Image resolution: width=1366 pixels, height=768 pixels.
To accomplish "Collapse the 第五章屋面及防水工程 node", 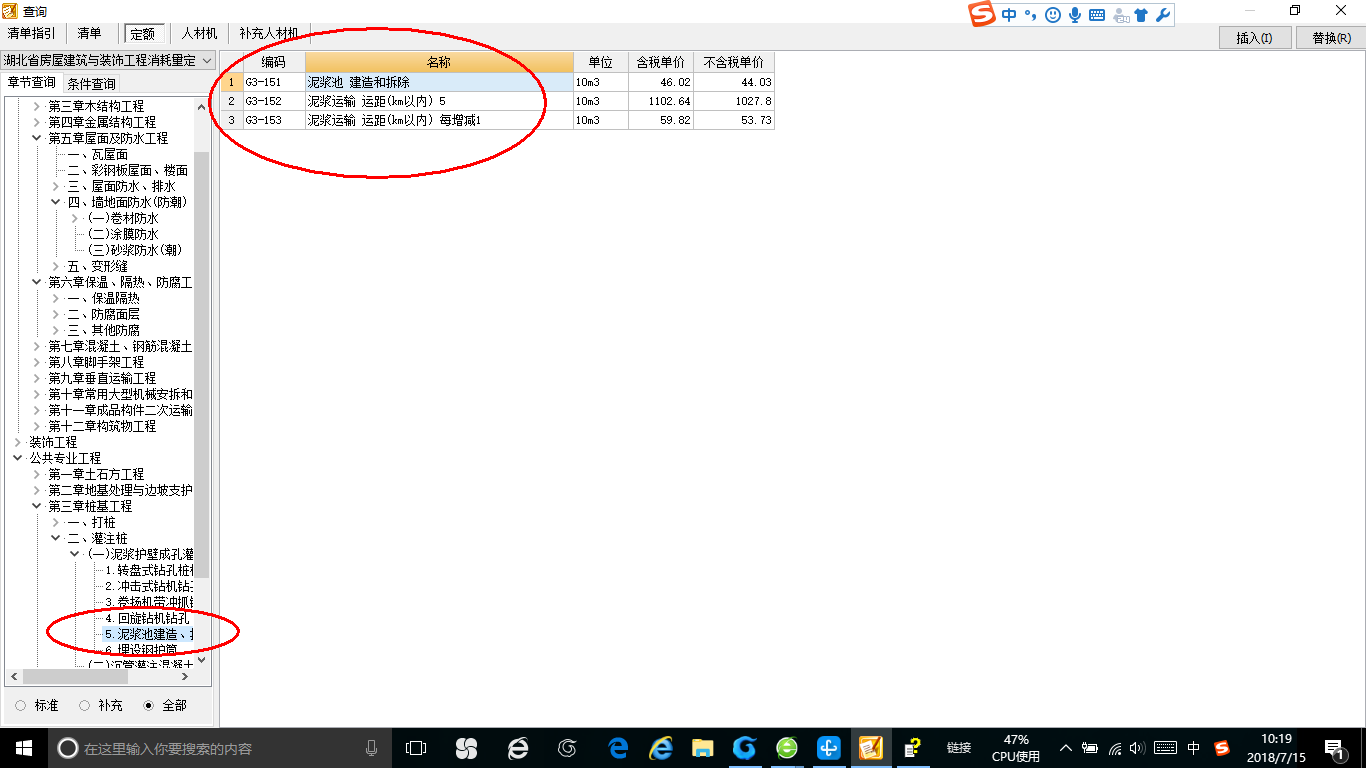I will [x=37, y=138].
